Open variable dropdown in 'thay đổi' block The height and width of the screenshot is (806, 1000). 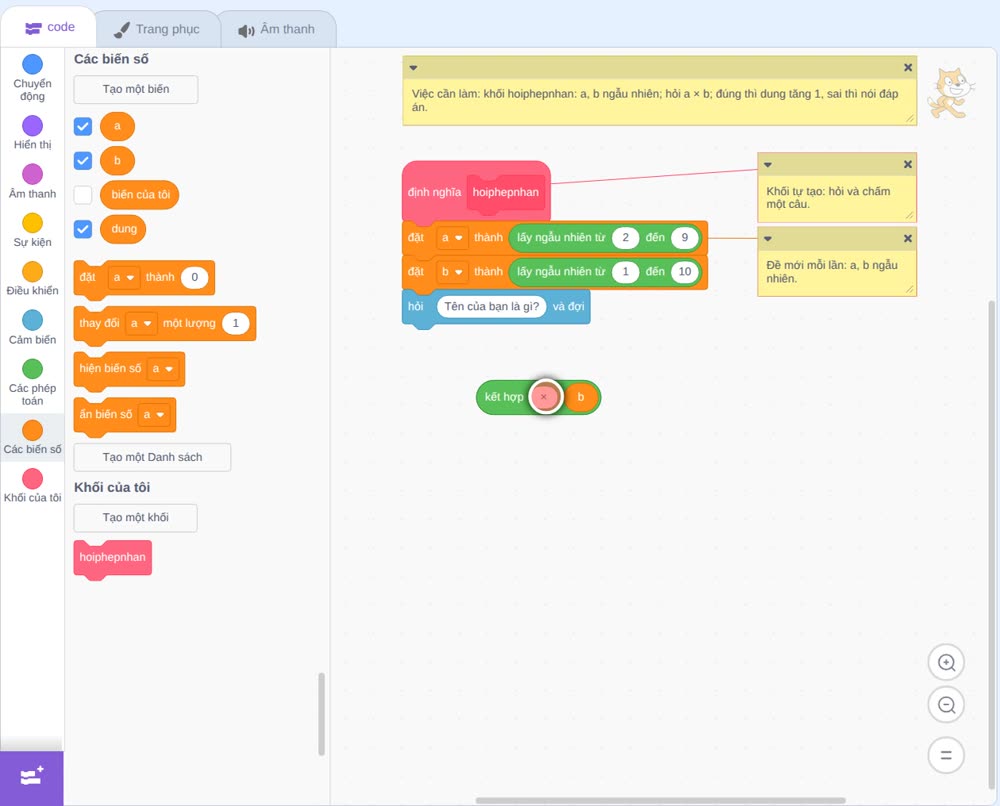click(141, 323)
